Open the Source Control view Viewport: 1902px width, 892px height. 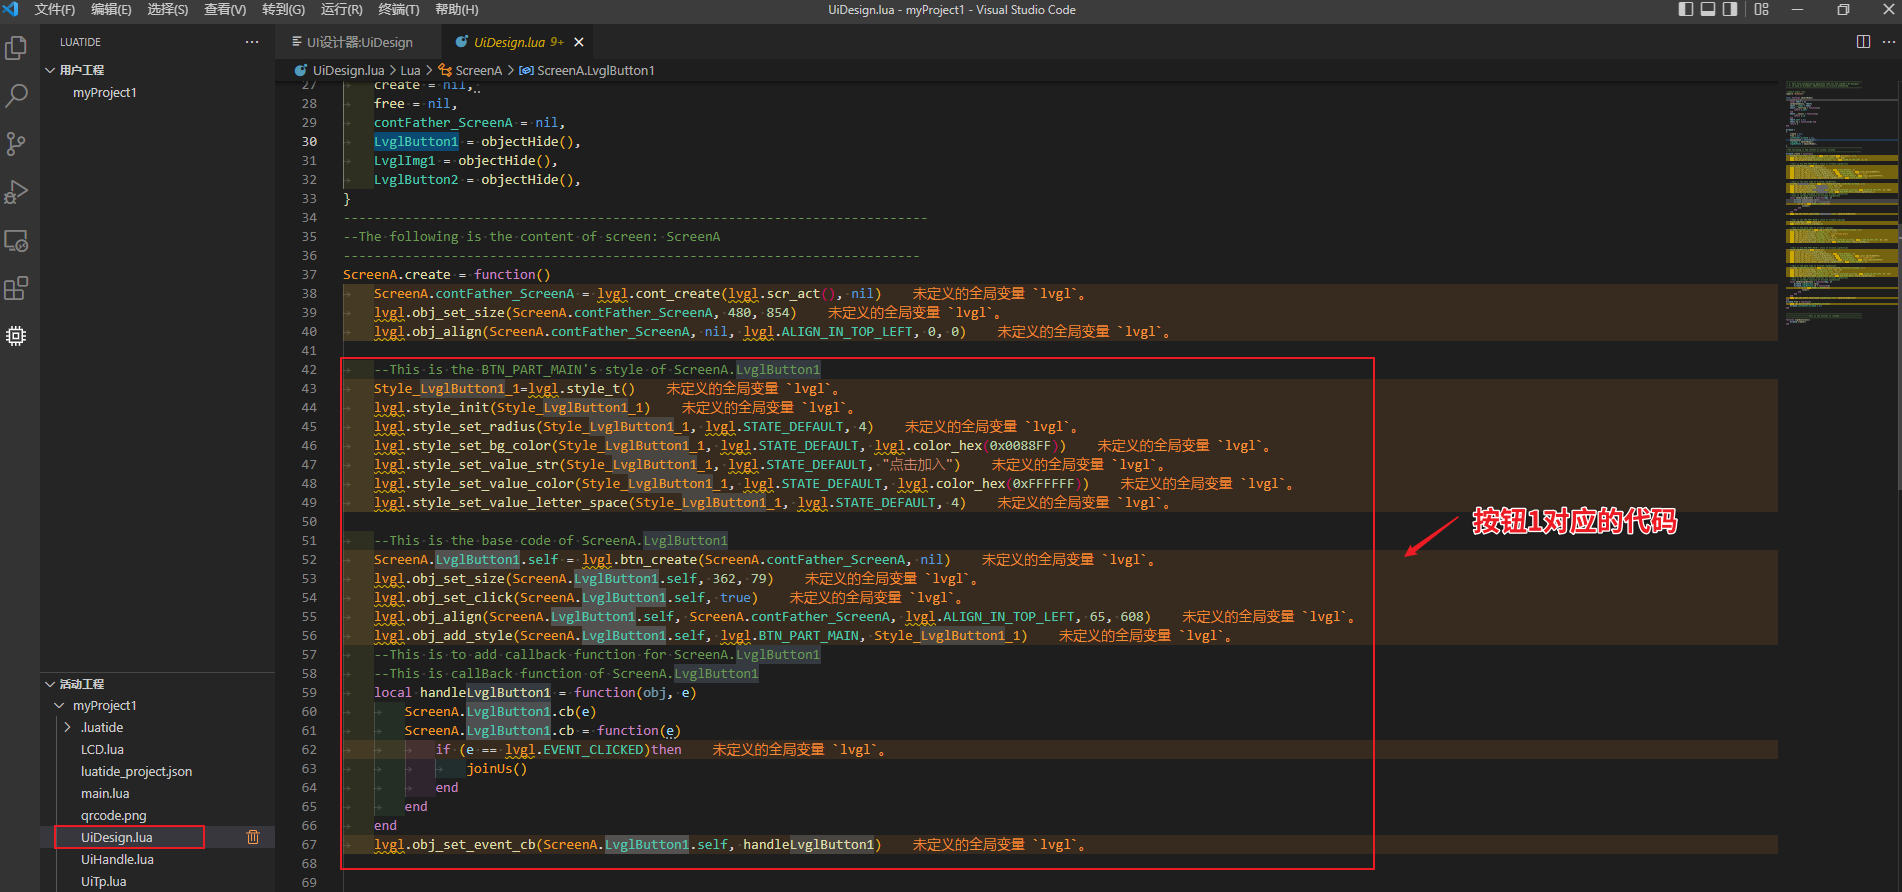pyautogui.click(x=16, y=144)
